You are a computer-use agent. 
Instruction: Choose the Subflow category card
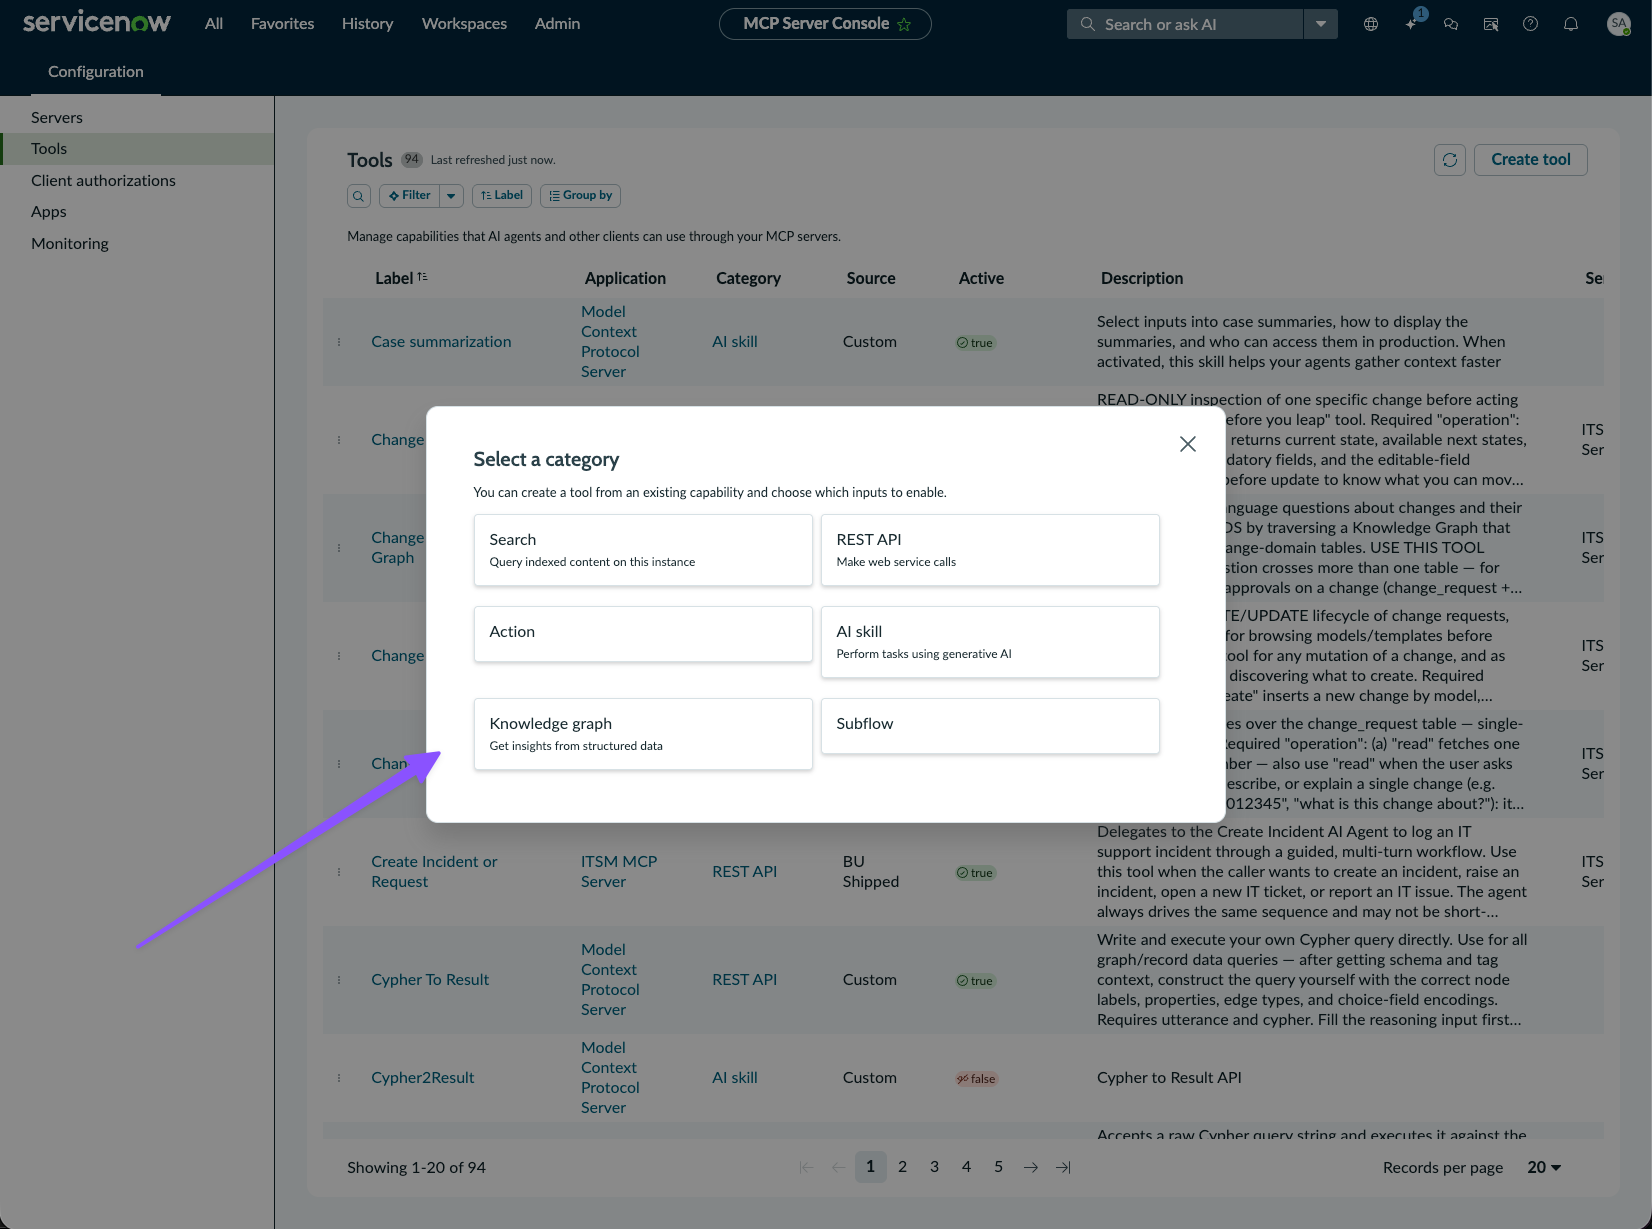[x=990, y=726]
